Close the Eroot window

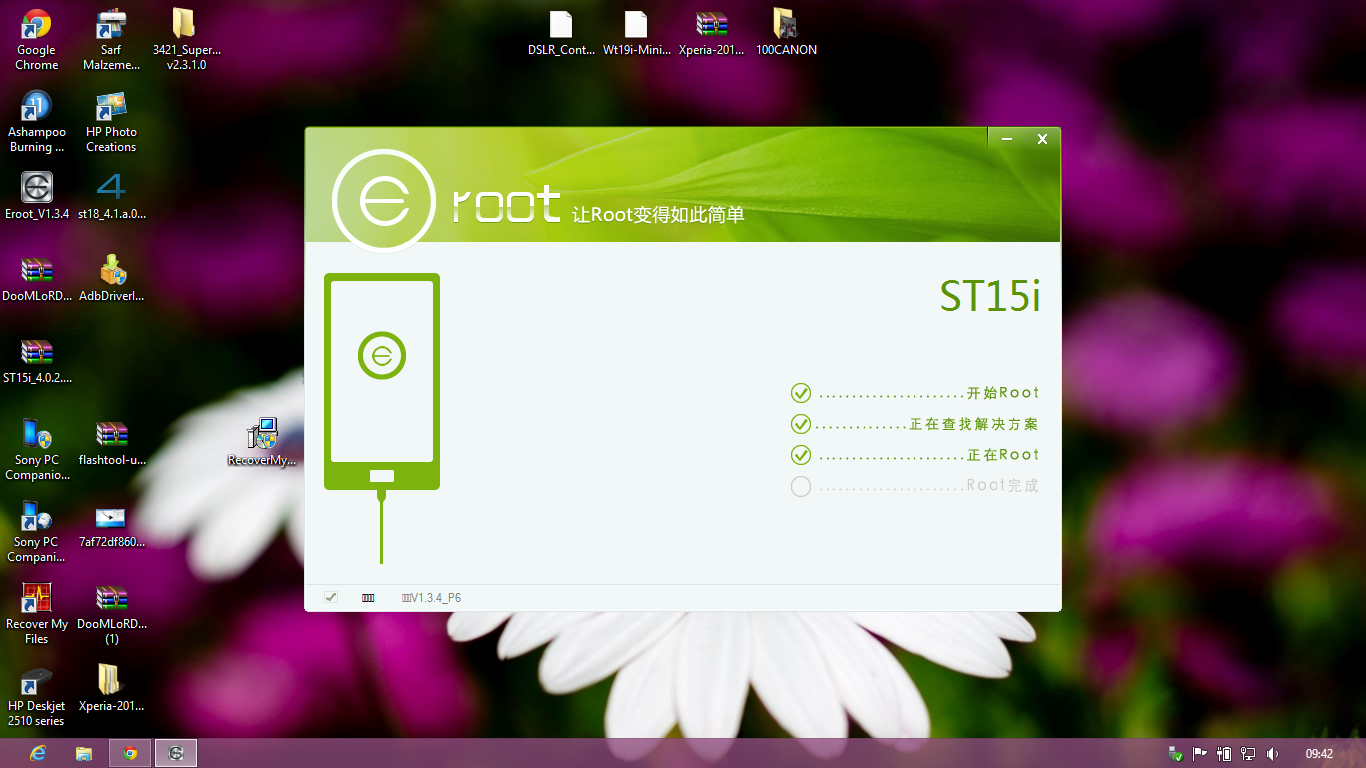1042,139
